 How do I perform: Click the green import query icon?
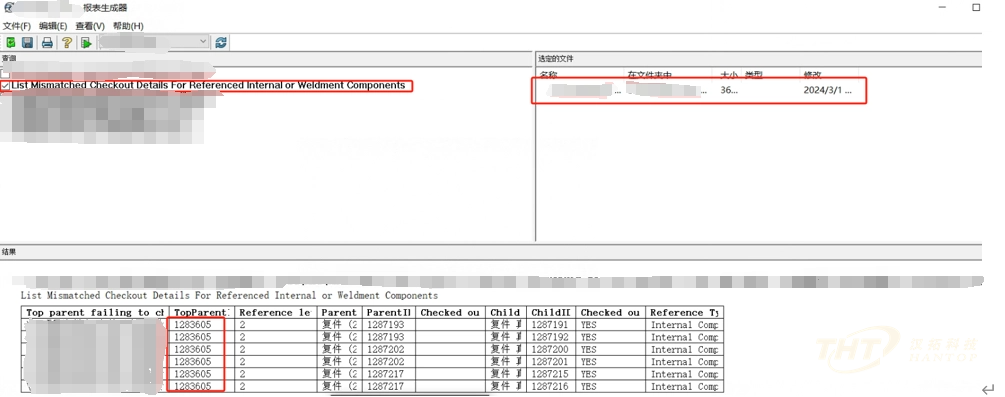pyautogui.click(x=11, y=43)
